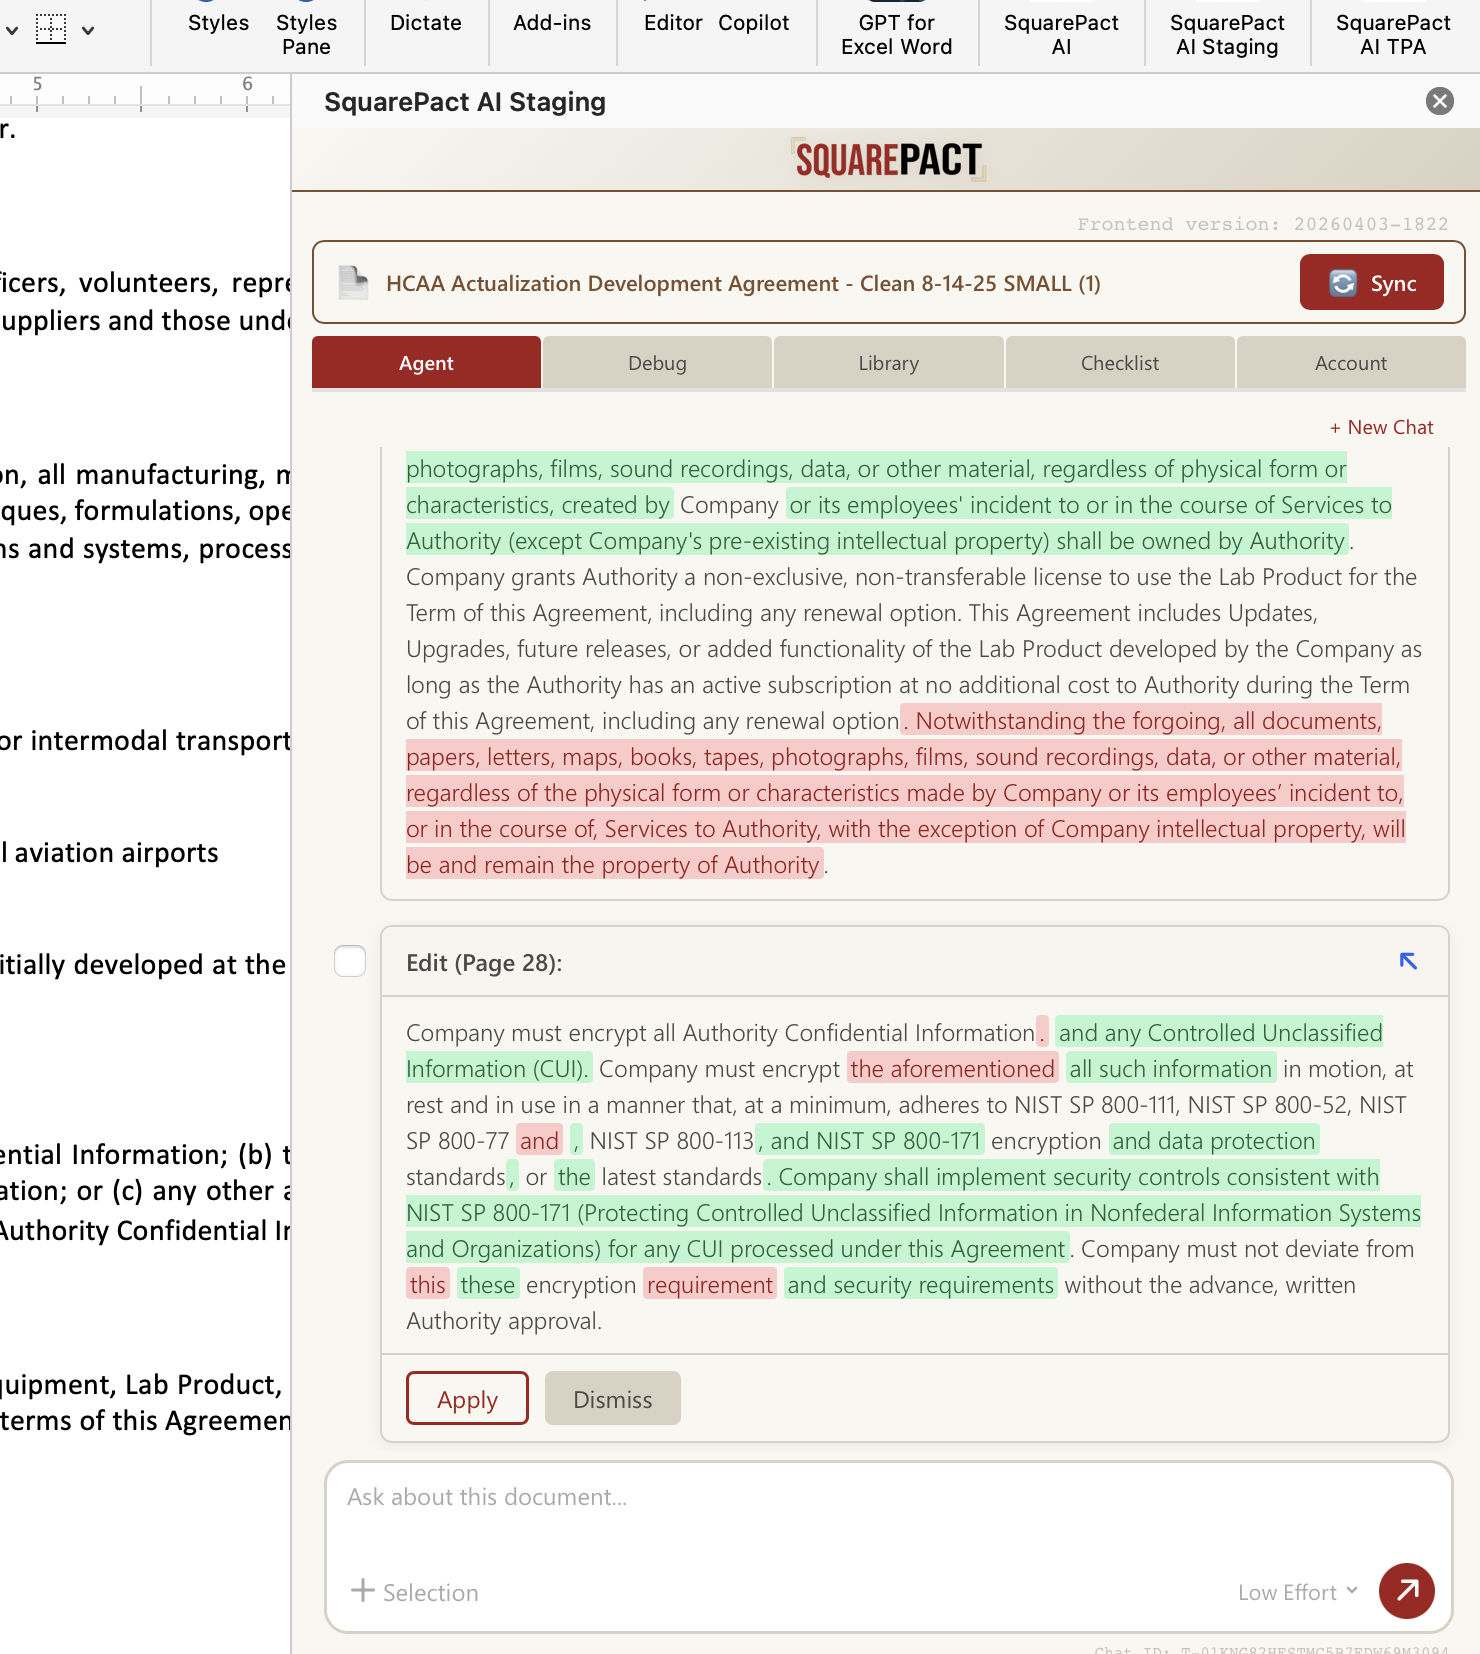
Task: Click the dotted grid icon in the ribbon
Action: [x=51, y=29]
